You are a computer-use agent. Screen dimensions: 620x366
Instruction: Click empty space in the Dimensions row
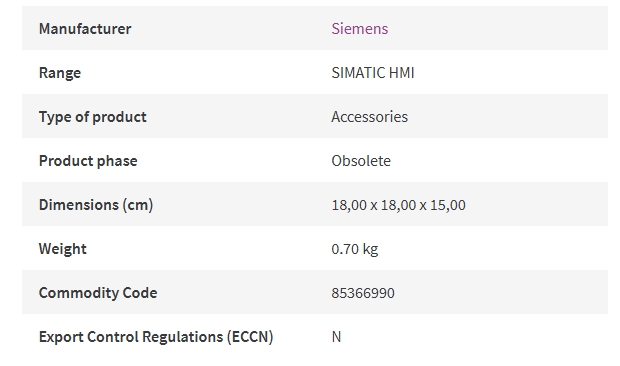click(538, 205)
